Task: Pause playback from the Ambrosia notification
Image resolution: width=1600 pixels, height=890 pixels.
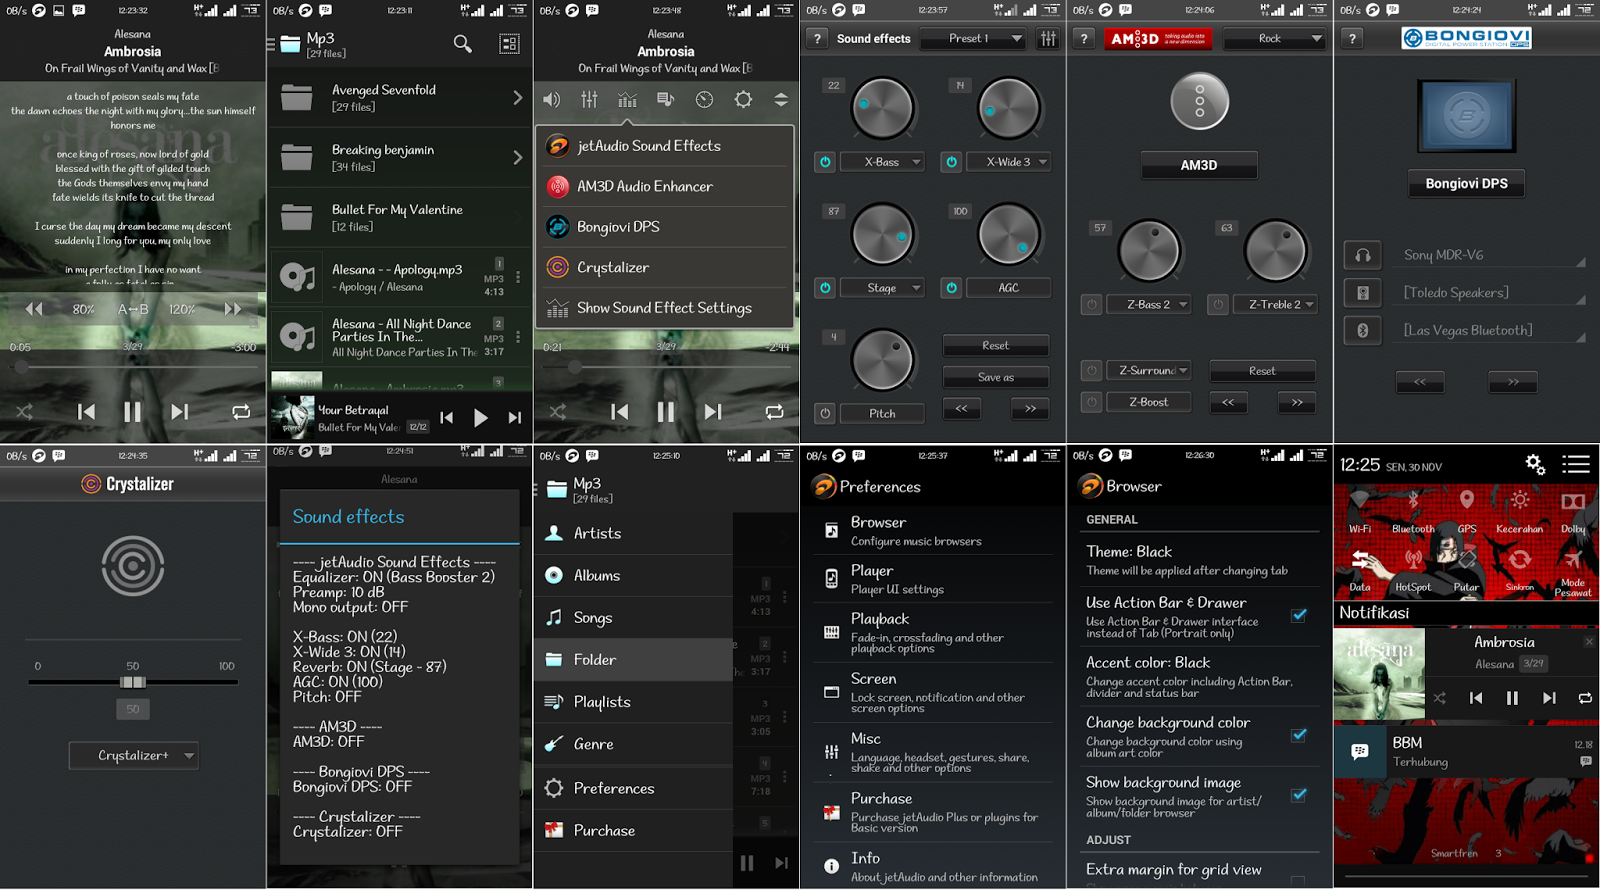Action: pos(1512,698)
